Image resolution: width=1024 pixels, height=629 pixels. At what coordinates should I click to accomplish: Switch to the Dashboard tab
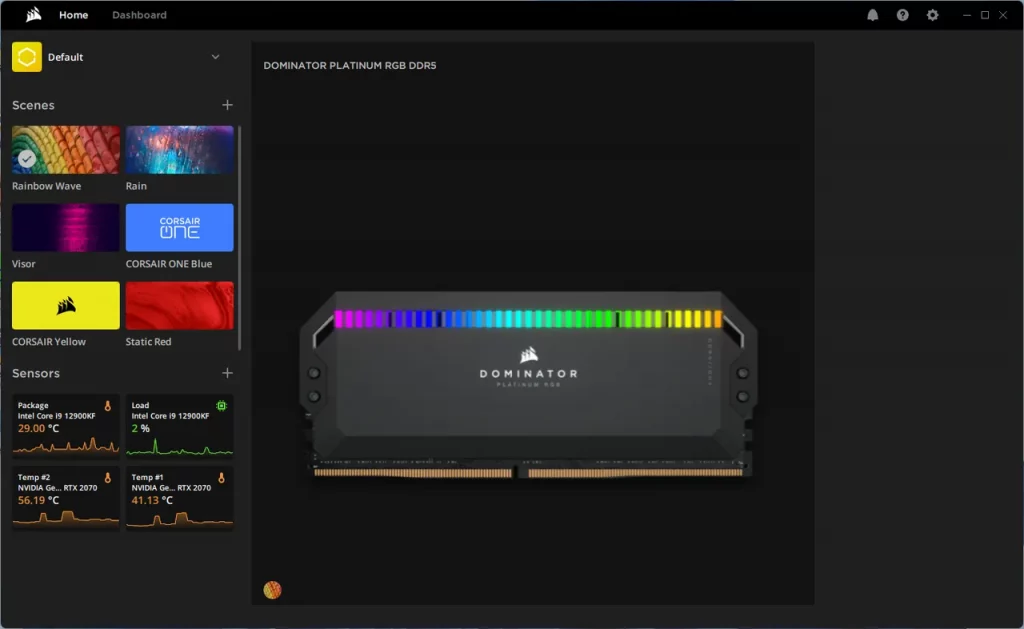tap(139, 15)
